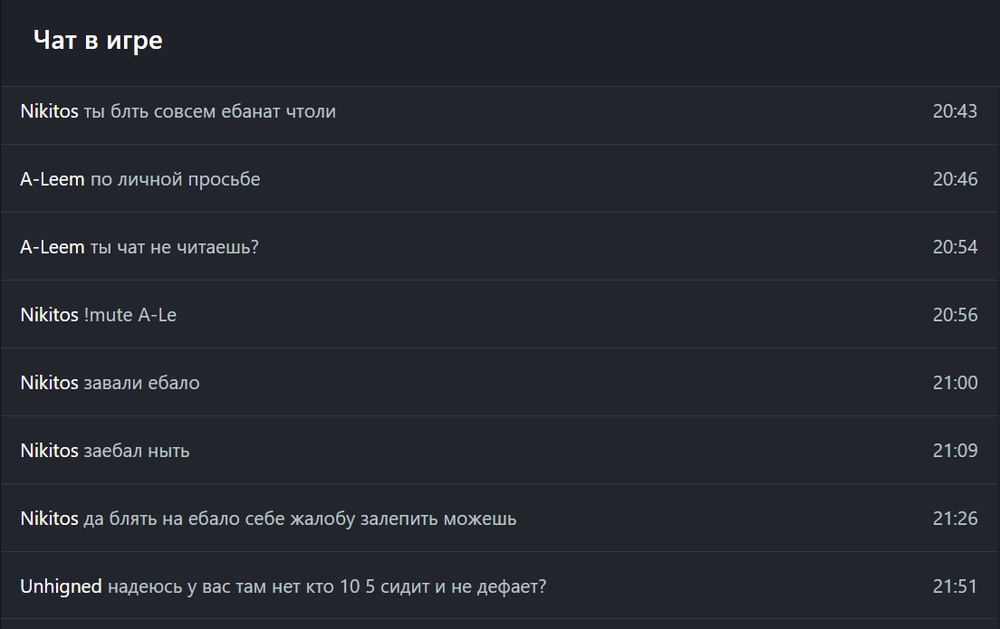Click the 20:43 timestamp
This screenshot has height=629, width=1000.
pyautogui.click(x=954, y=112)
